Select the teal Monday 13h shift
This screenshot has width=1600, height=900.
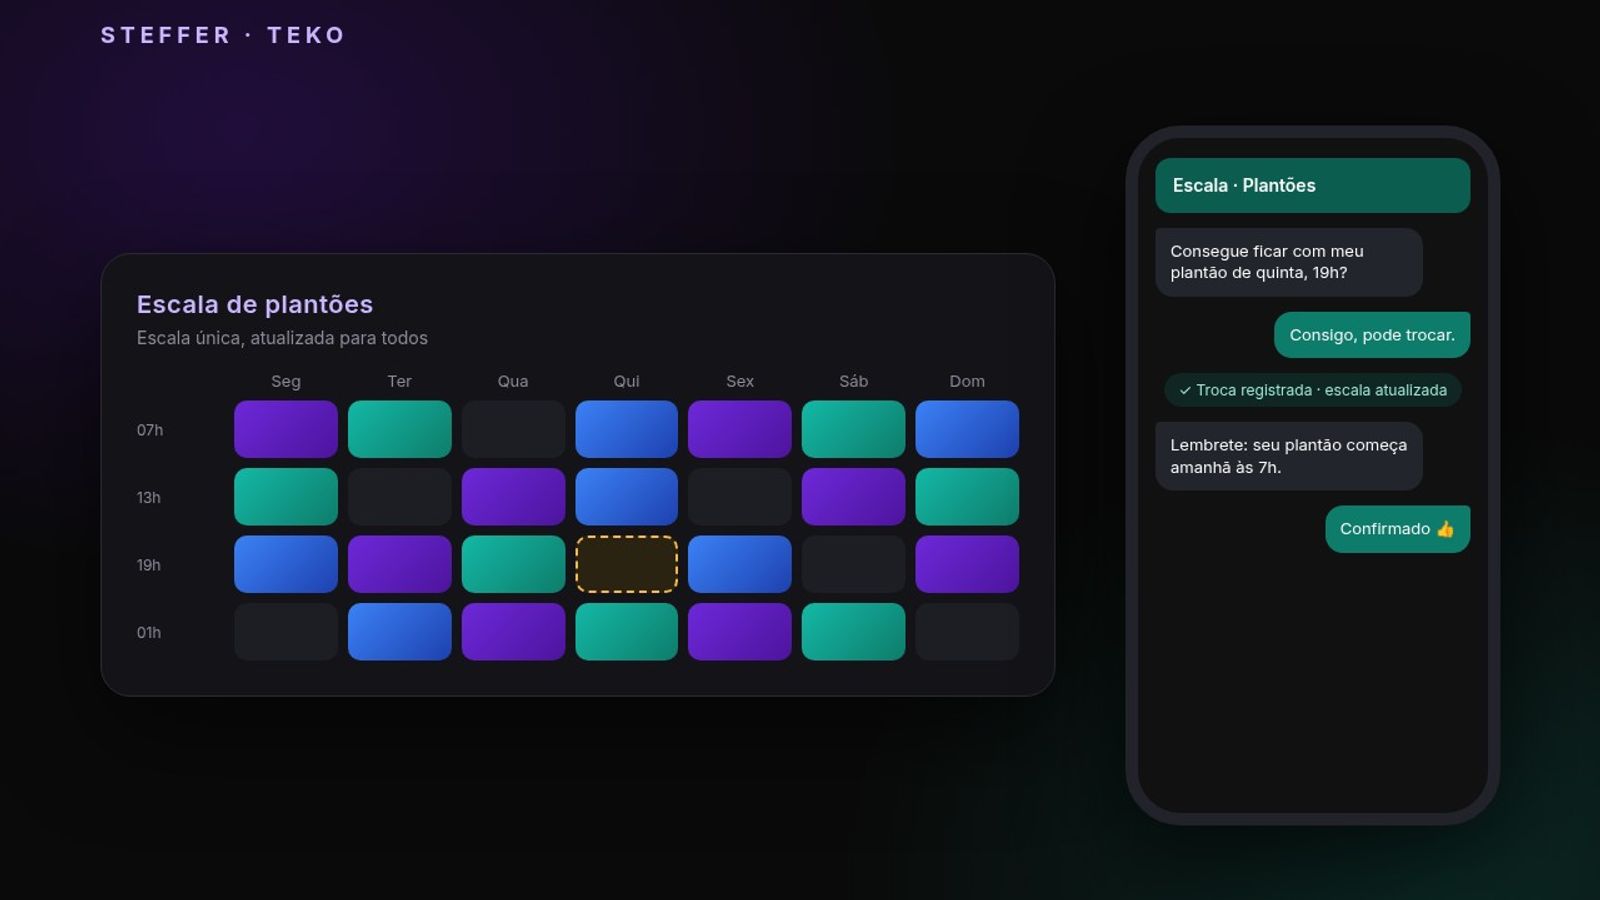(x=286, y=497)
